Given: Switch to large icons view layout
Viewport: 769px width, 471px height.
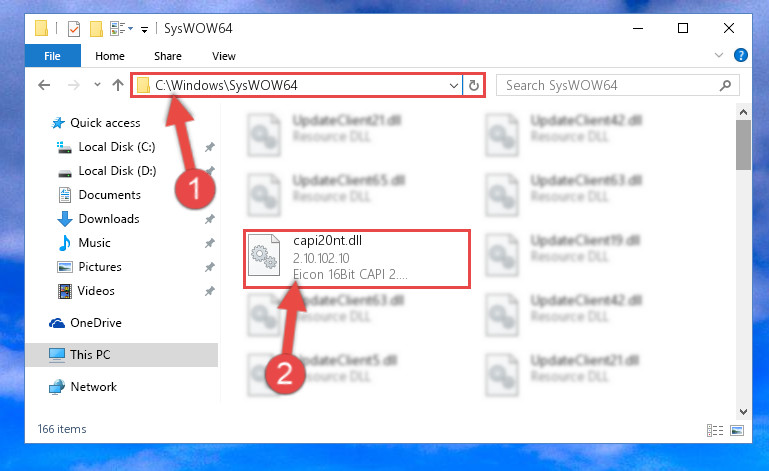Looking at the screenshot, I should (737, 430).
